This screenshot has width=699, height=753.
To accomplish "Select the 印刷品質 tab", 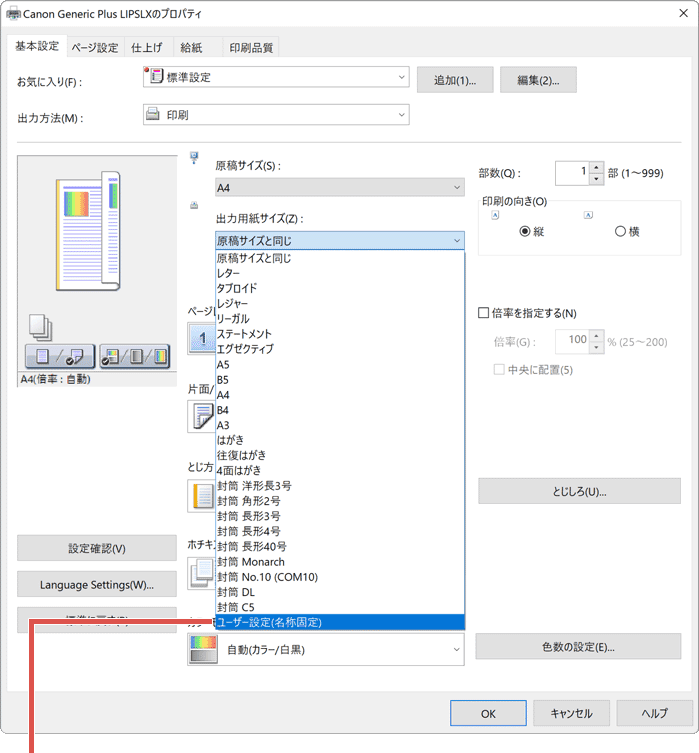I will [x=251, y=48].
